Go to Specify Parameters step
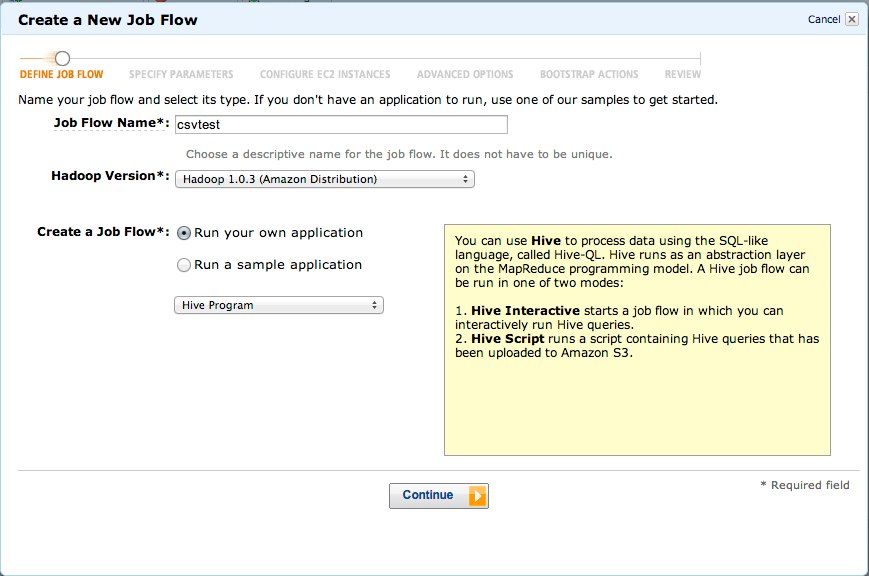The height and width of the screenshot is (576, 869). [181, 75]
